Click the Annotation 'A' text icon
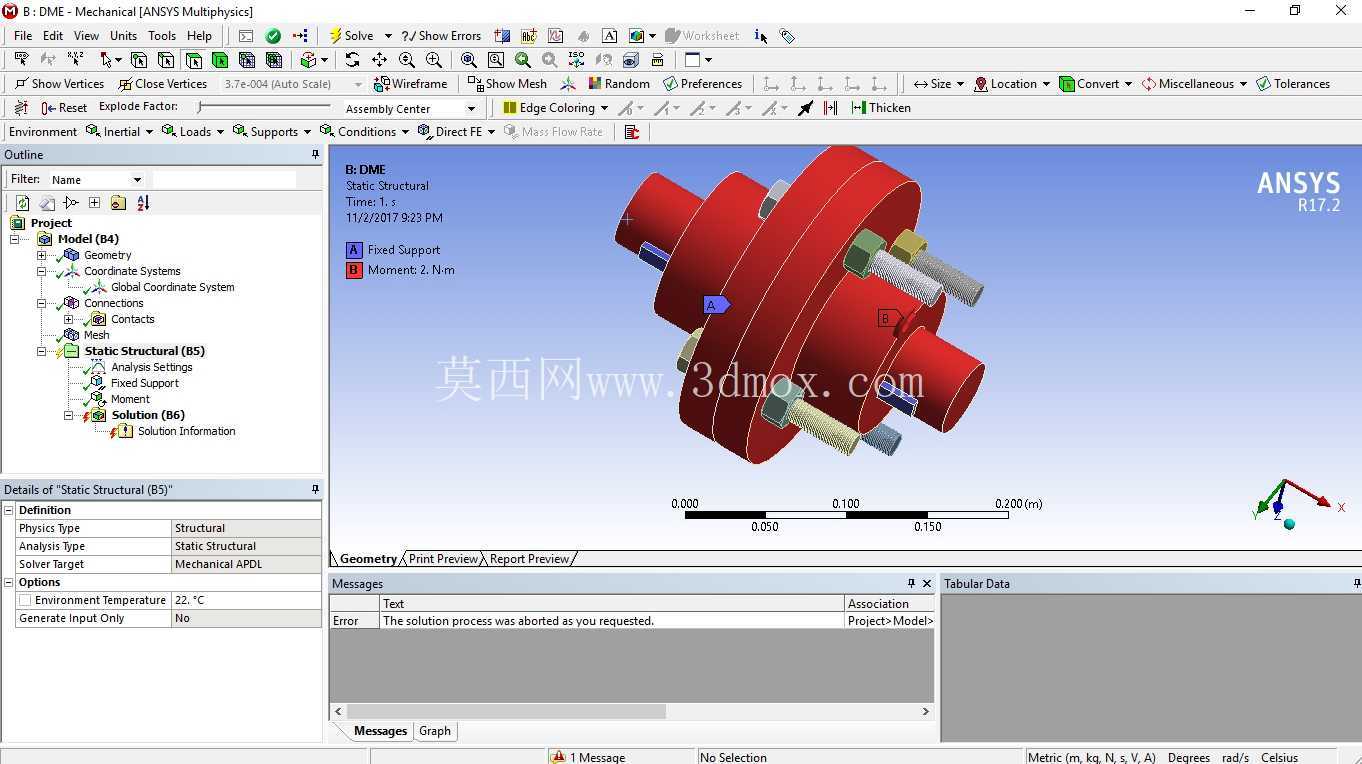The width and height of the screenshot is (1362, 764). tap(610, 36)
